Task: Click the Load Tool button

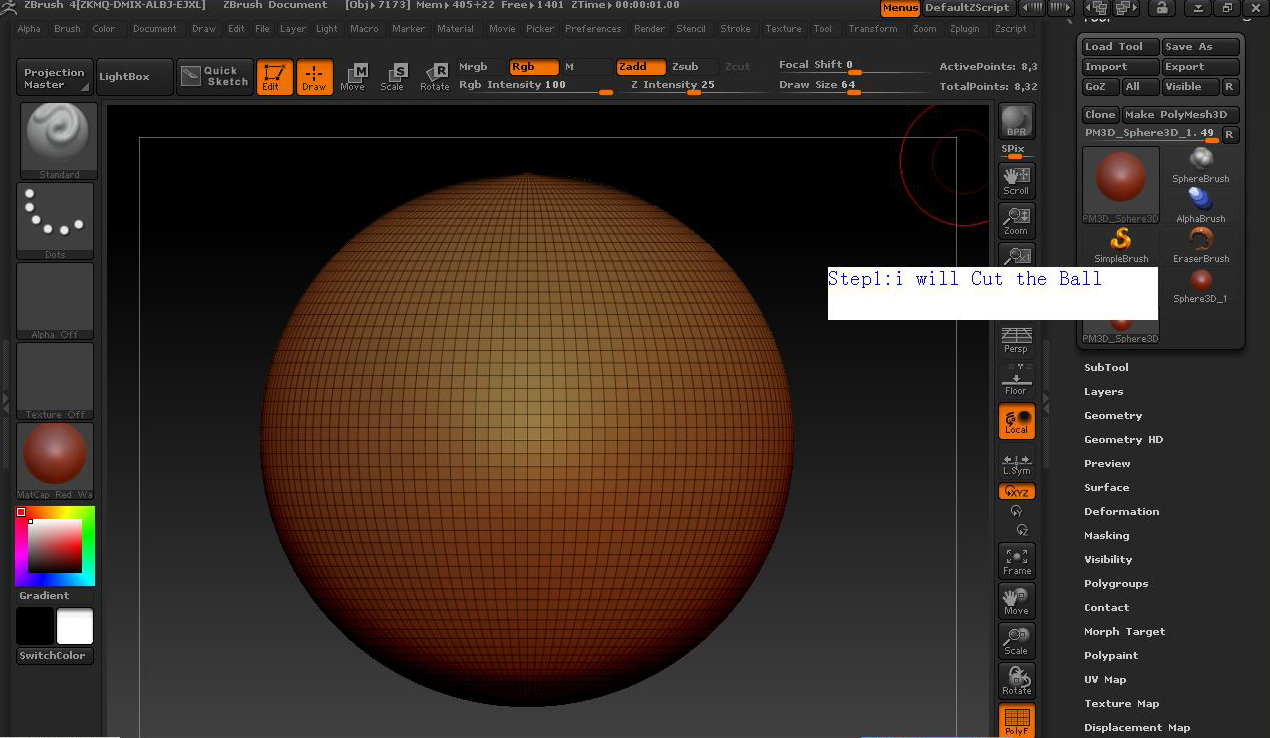Action: point(1120,47)
